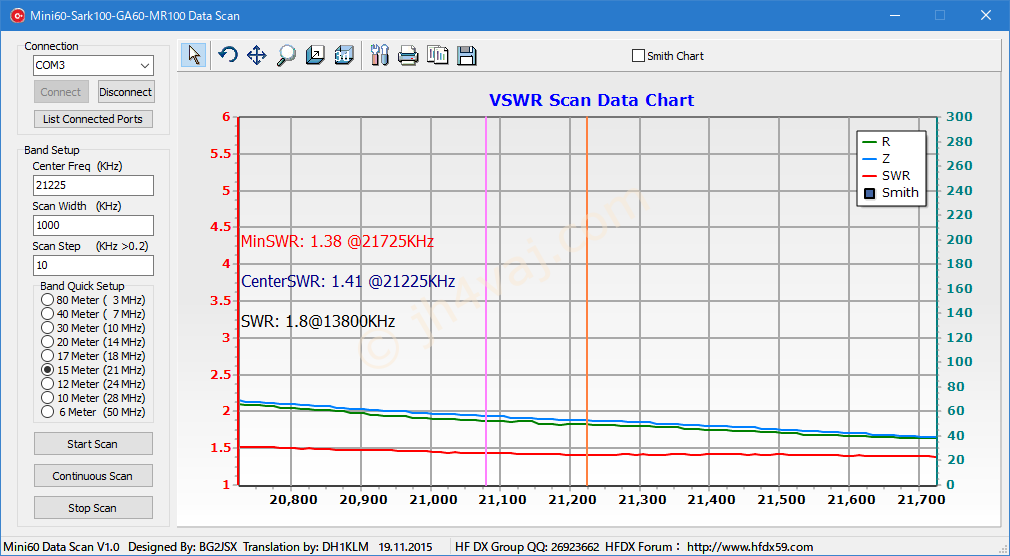Click the R entry in legend
Screen dimensions: 1010x556
click(x=877, y=142)
